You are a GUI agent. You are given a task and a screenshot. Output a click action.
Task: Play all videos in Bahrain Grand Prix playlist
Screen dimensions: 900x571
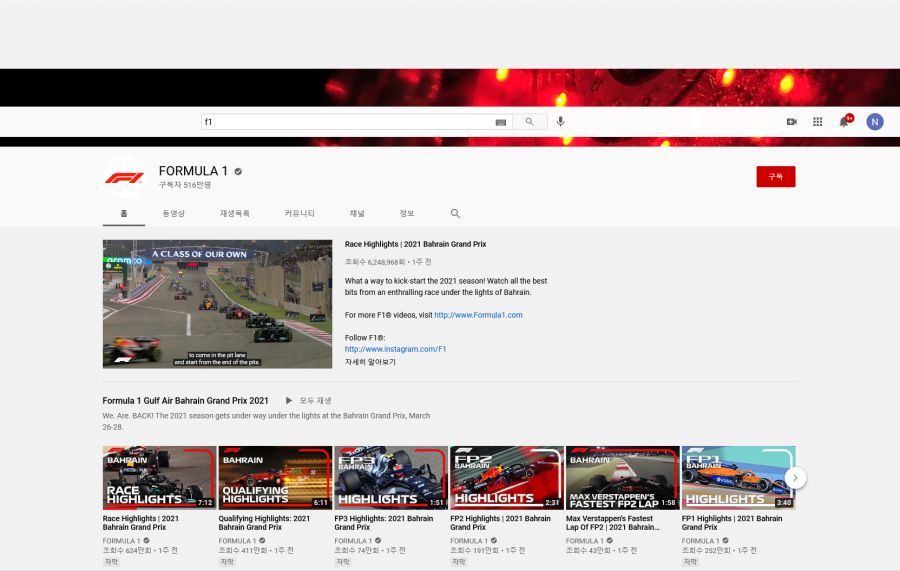coord(309,401)
